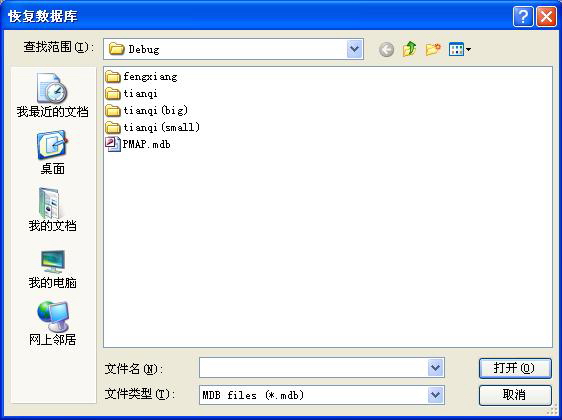Expand the 查找范围 Debug folder dropdown

[354, 49]
